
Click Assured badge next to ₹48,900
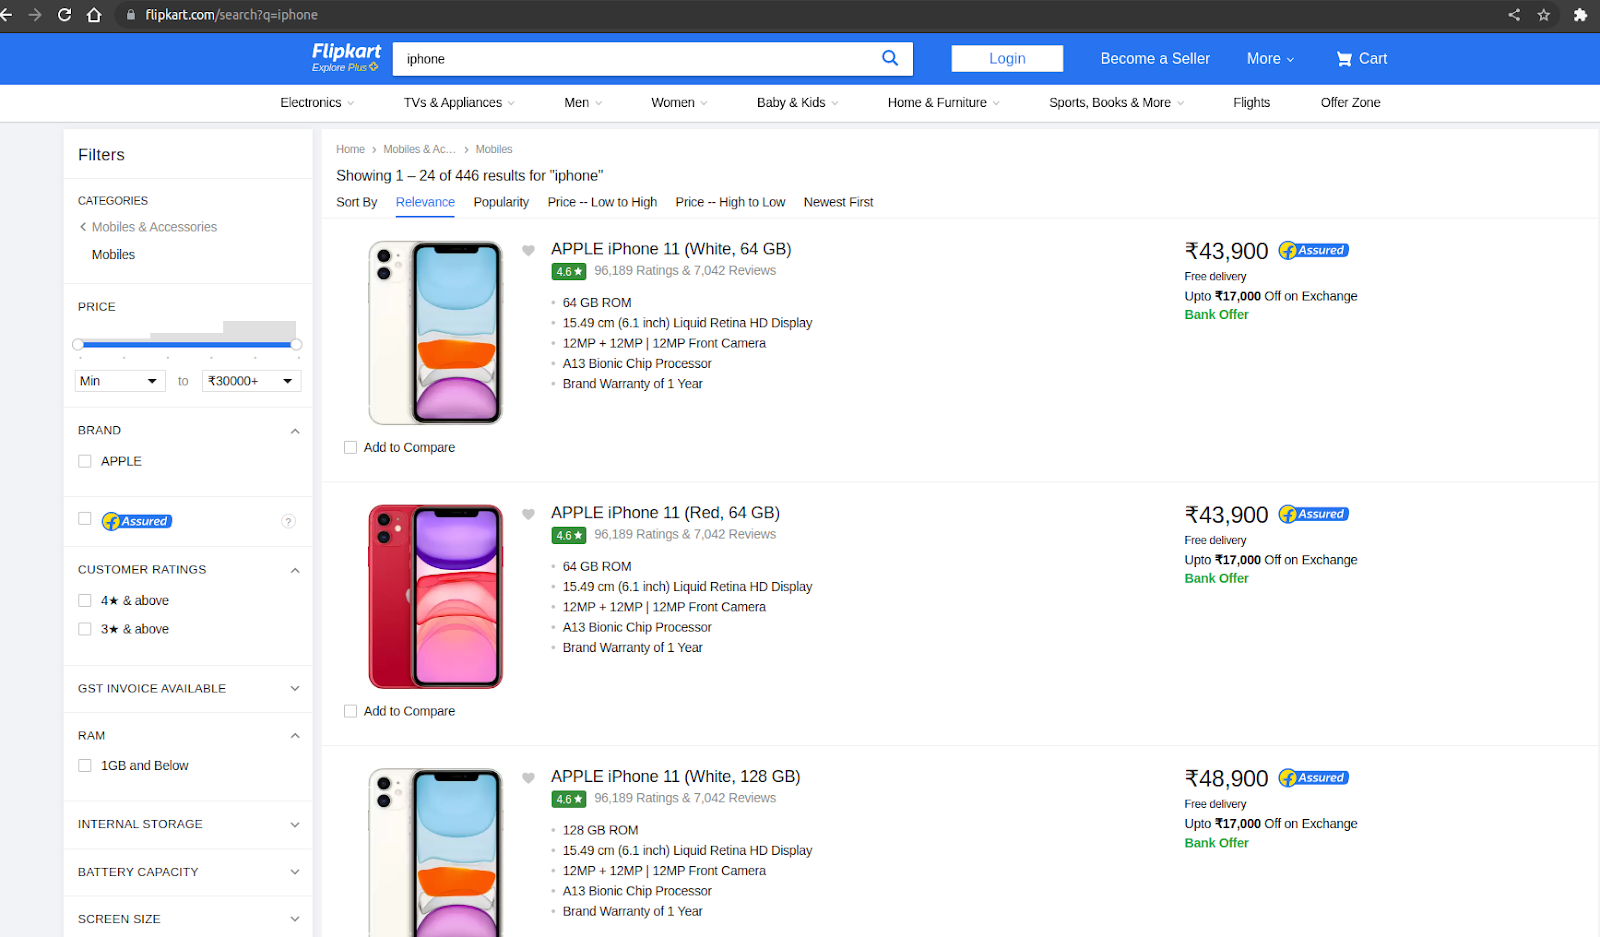1314,778
